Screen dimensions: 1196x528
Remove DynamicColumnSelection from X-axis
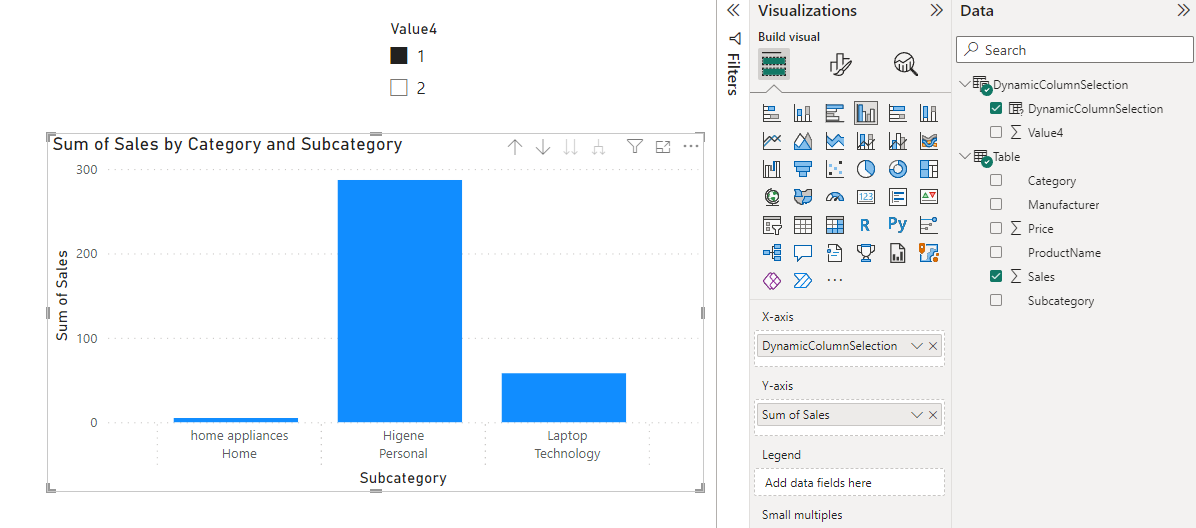(933, 346)
